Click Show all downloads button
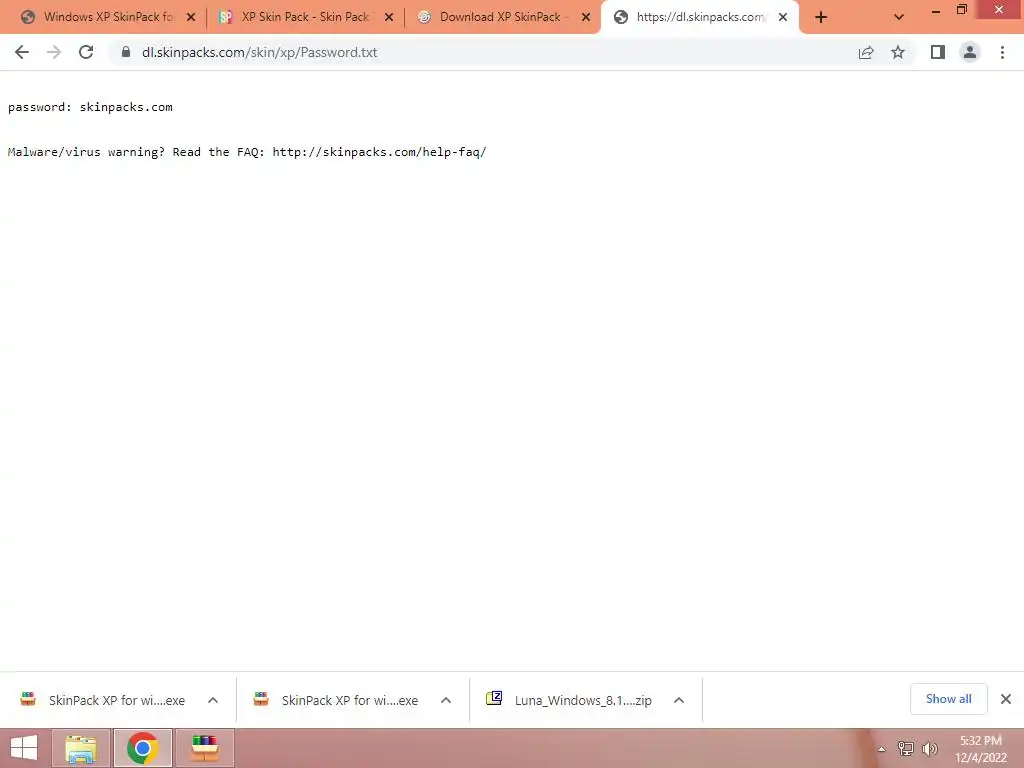This screenshot has width=1024, height=768. [x=948, y=699]
